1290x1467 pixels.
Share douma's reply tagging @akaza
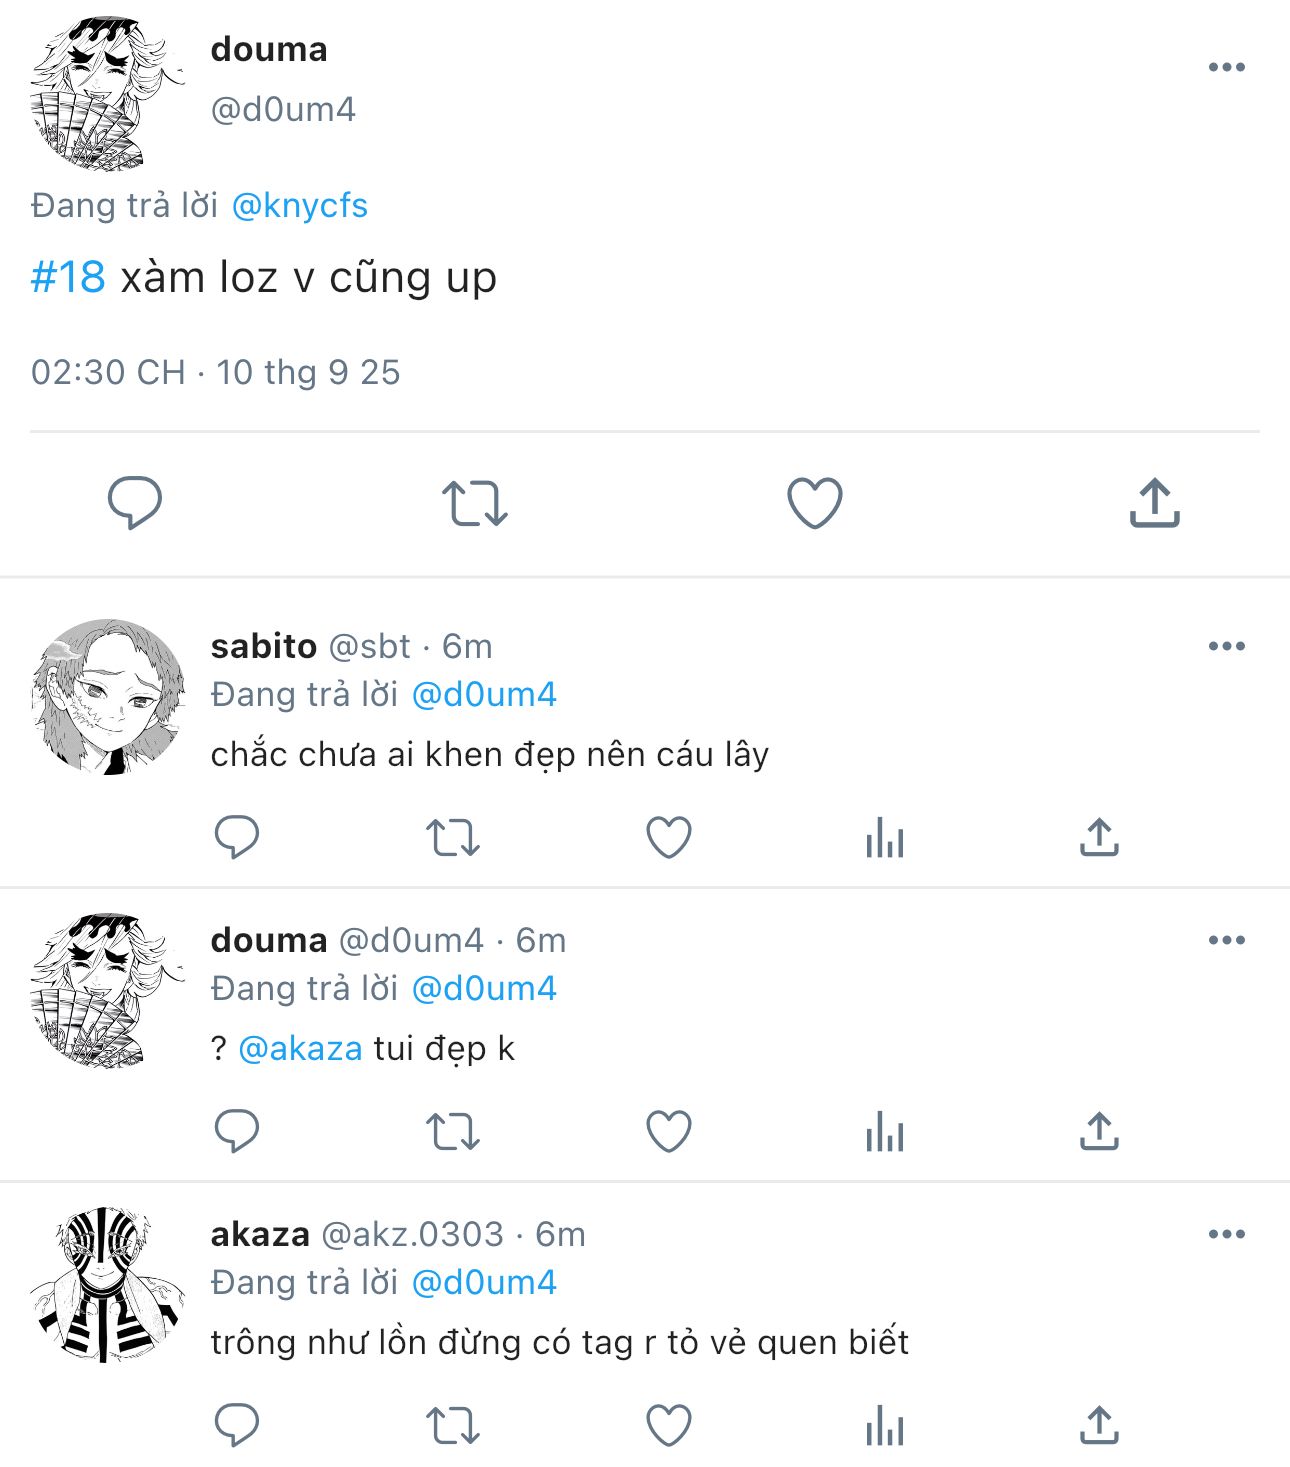coord(1099,1131)
